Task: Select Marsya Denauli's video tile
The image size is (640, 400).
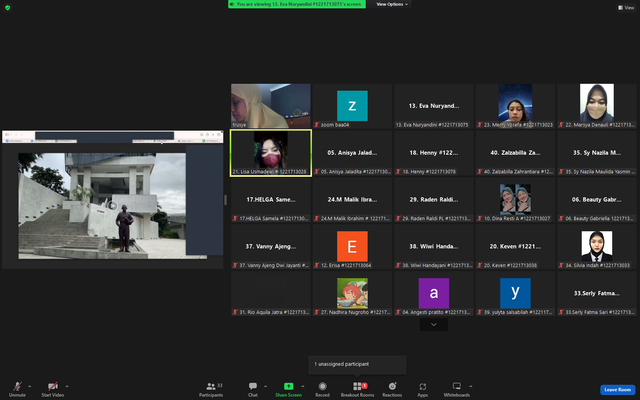Action: pos(597,106)
